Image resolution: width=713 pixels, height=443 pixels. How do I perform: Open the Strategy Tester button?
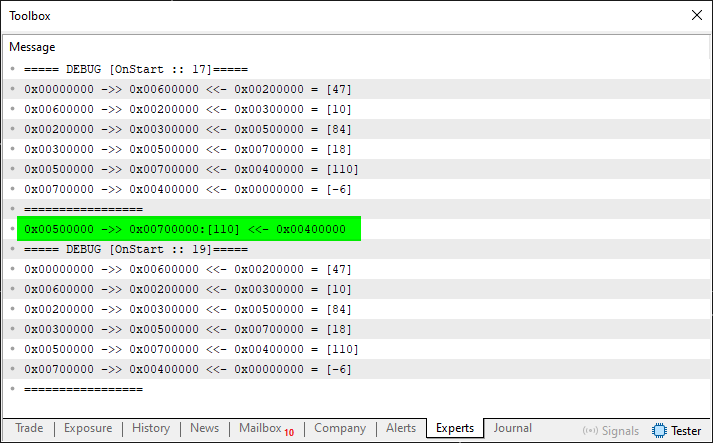click(x=677, y=430)
